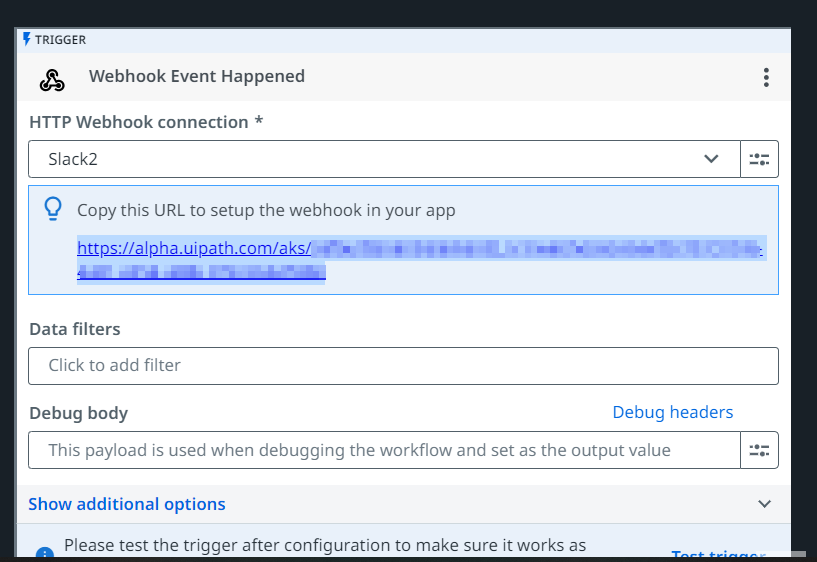The image size is (817, 562).
Task: Open the Debug headers link
Action: (673, 412)
